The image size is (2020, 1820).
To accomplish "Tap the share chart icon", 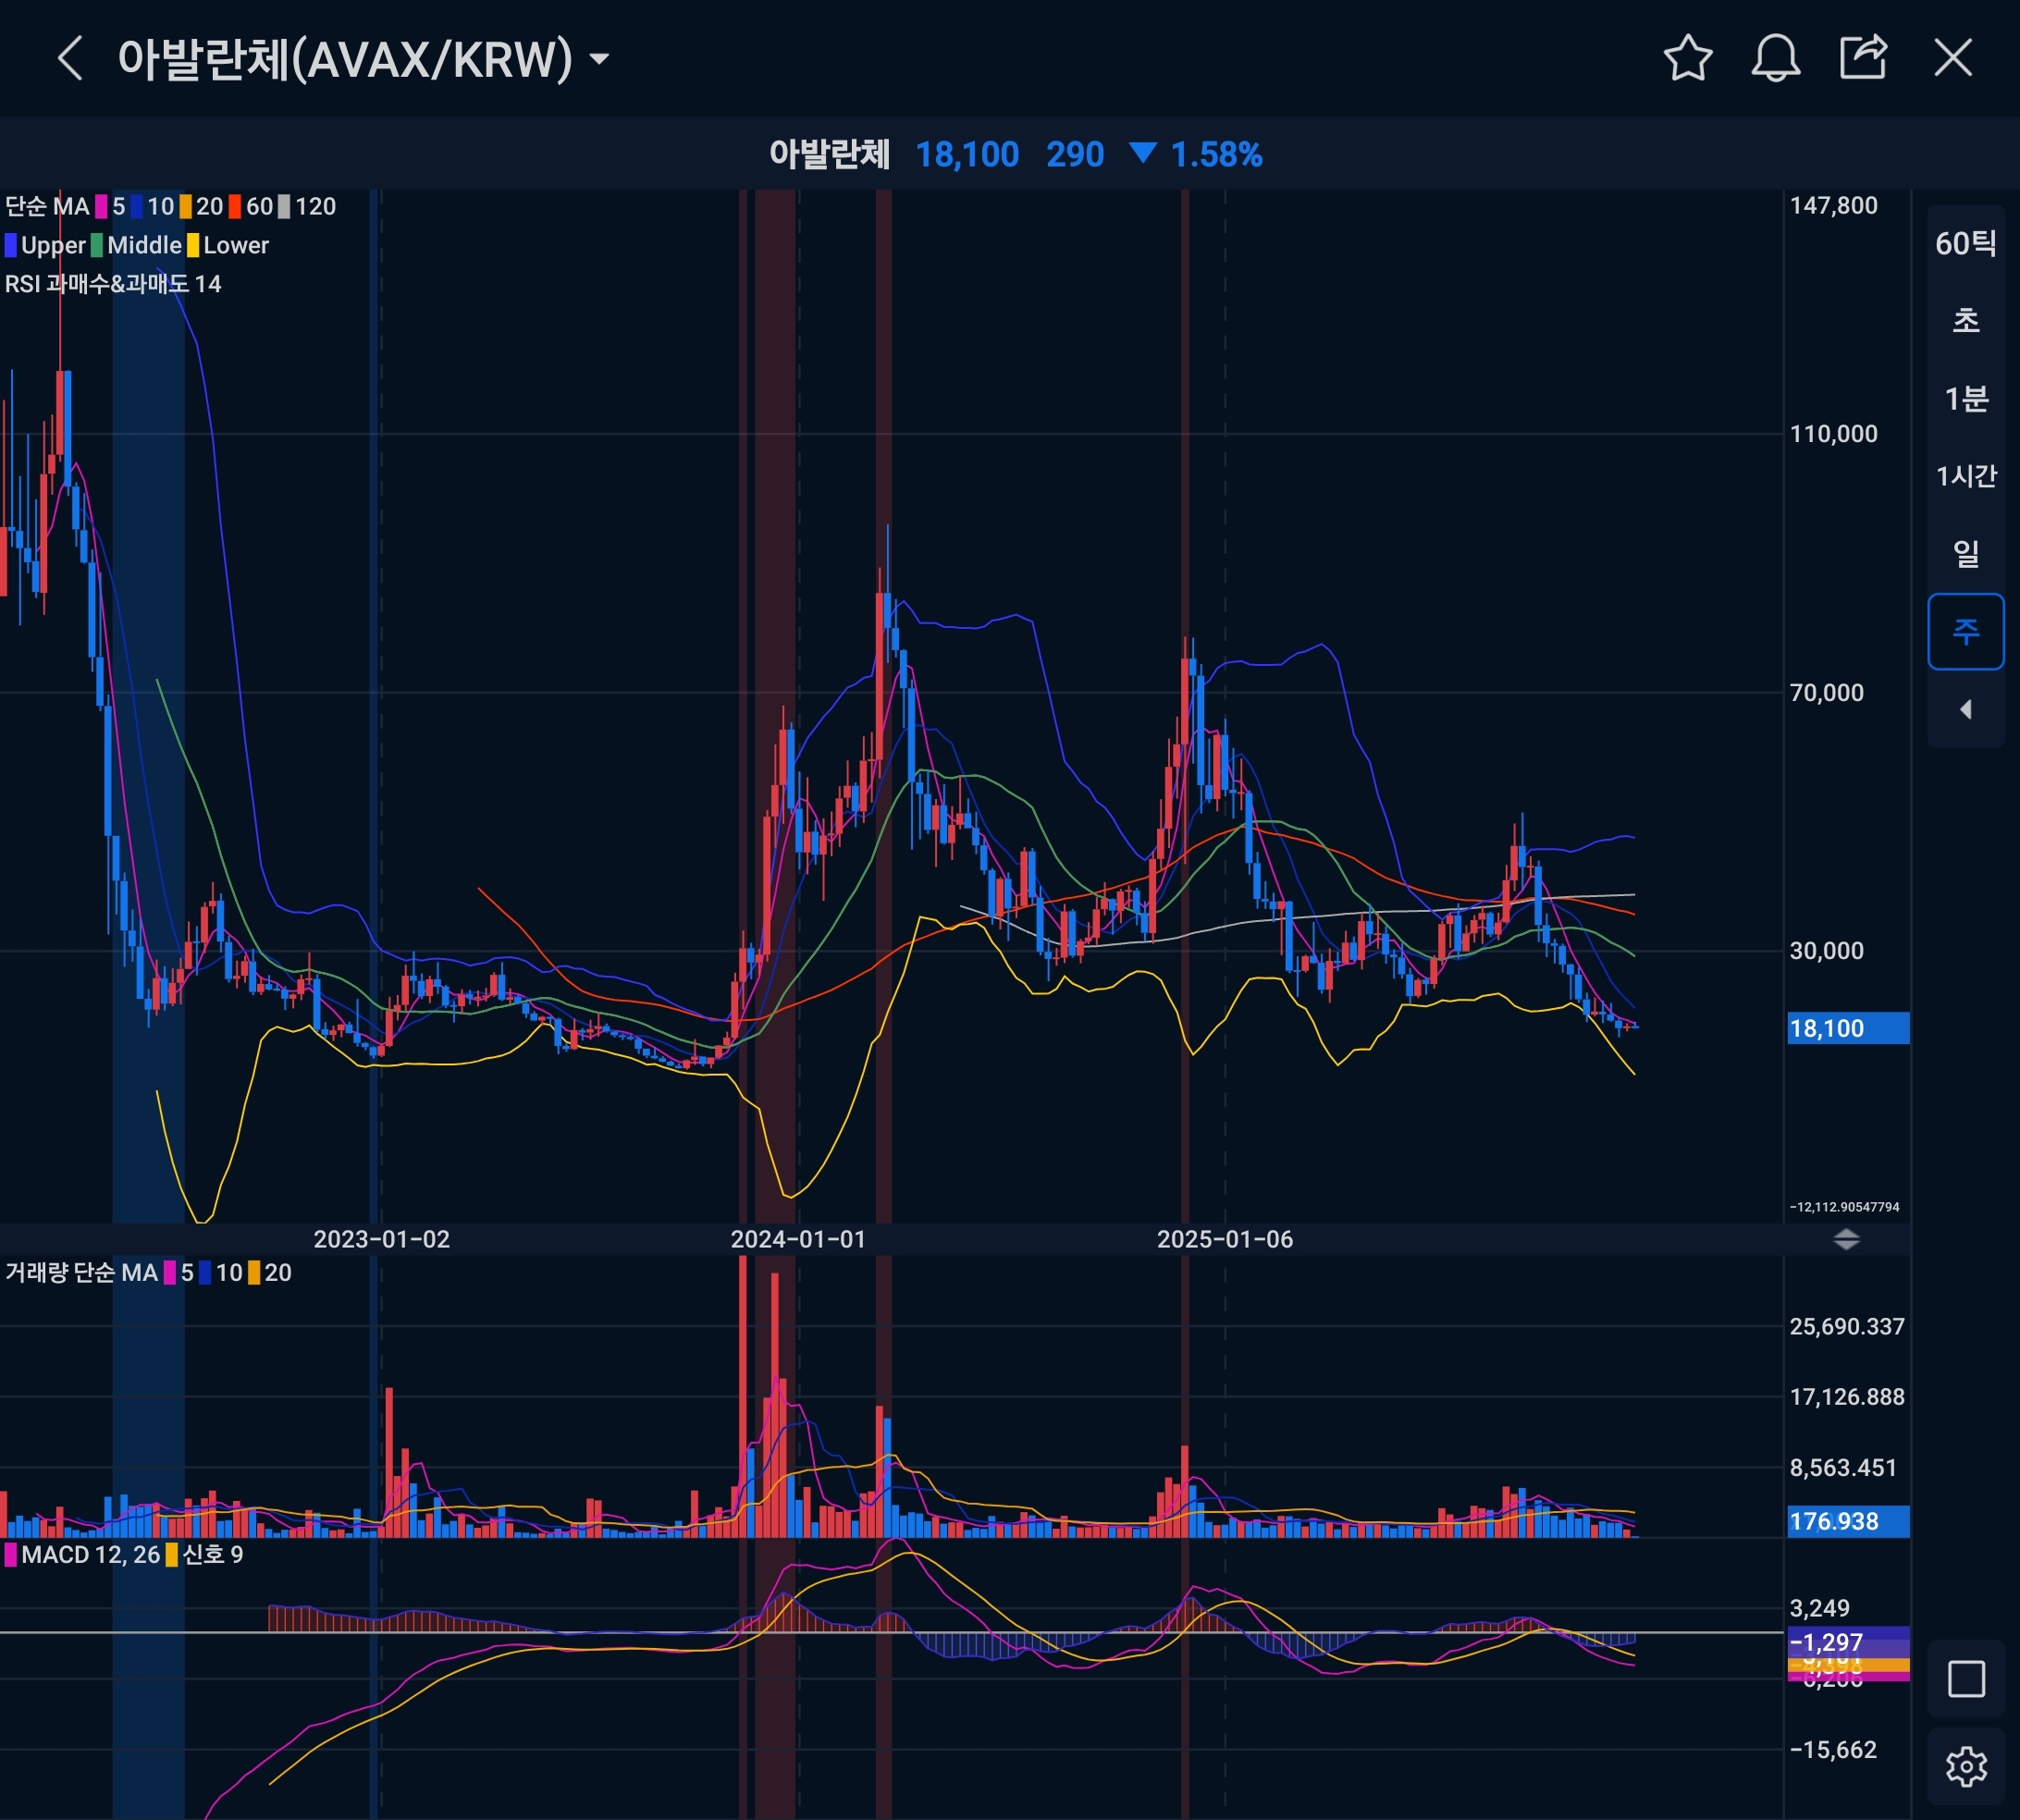I will [1863, 58].
